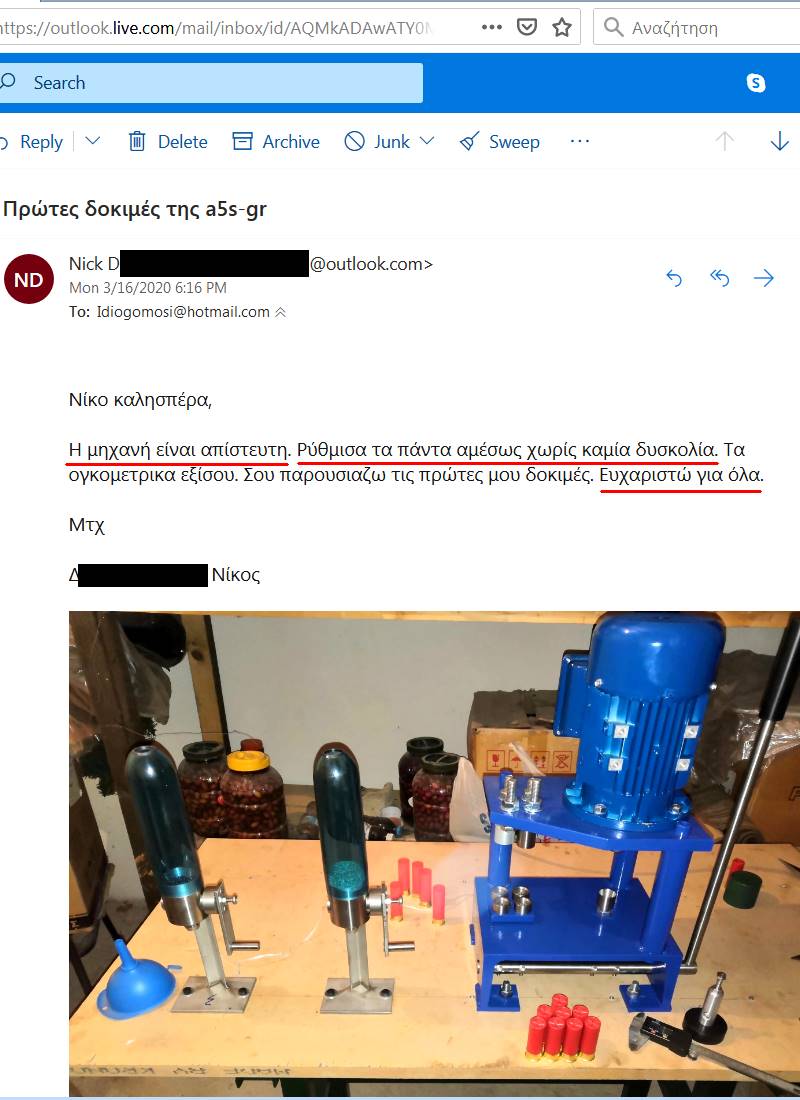Open the page actions three-dot menu

coord(491,27)
